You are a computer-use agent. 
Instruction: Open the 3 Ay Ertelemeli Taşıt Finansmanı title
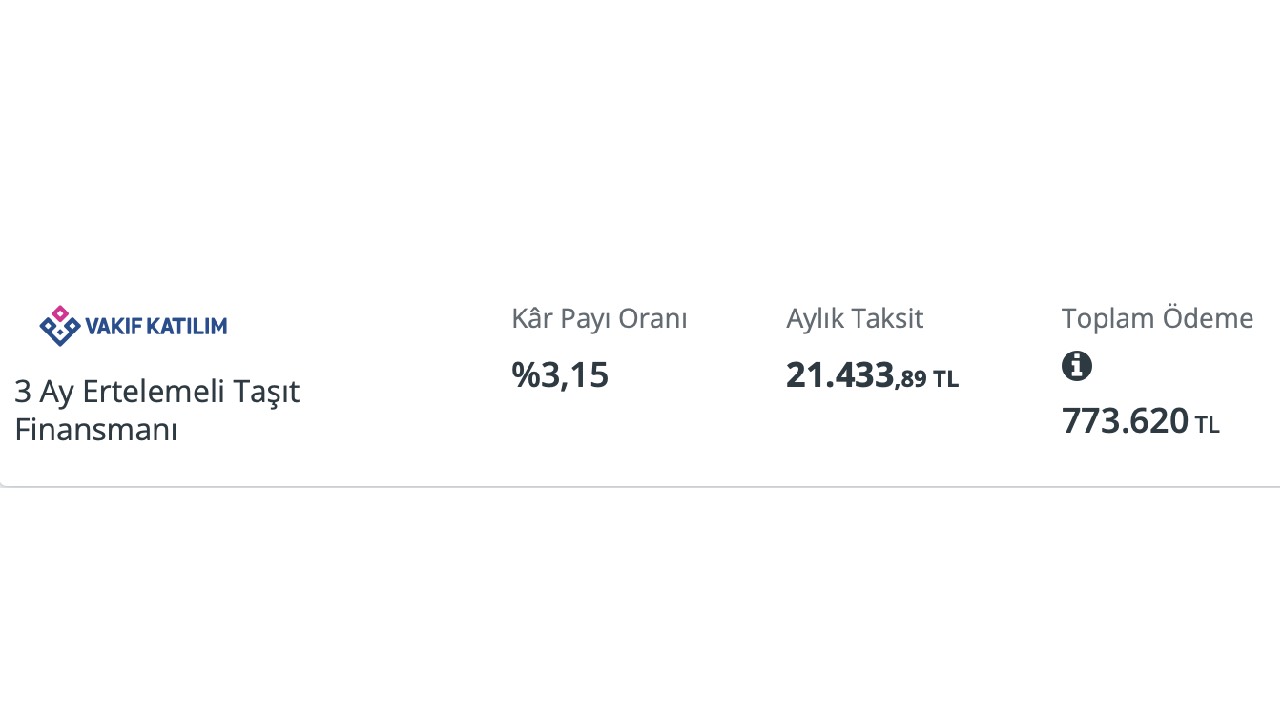157,410
